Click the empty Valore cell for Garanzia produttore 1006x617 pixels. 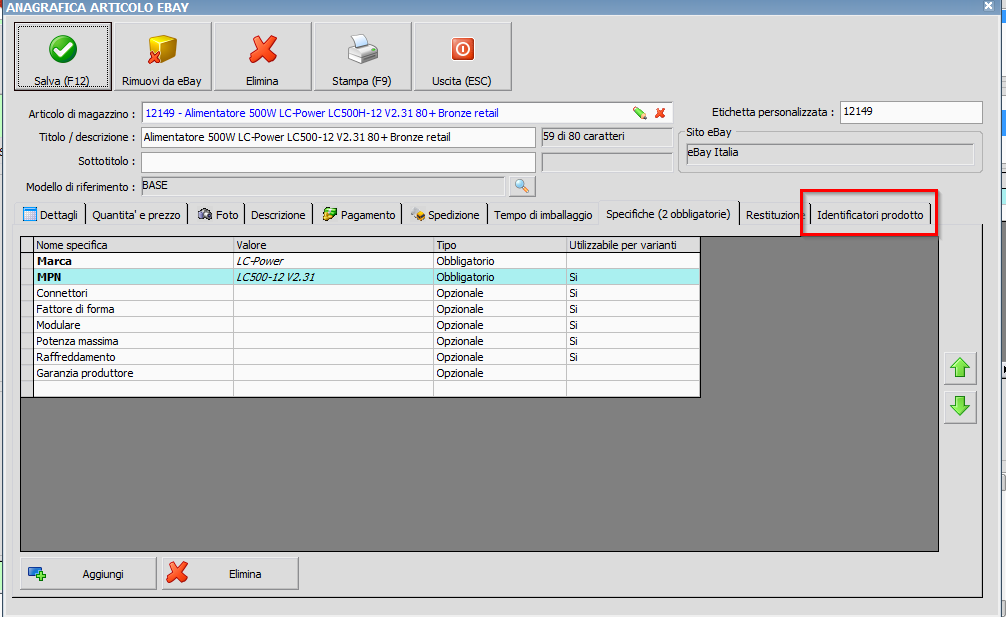point(334,373)
